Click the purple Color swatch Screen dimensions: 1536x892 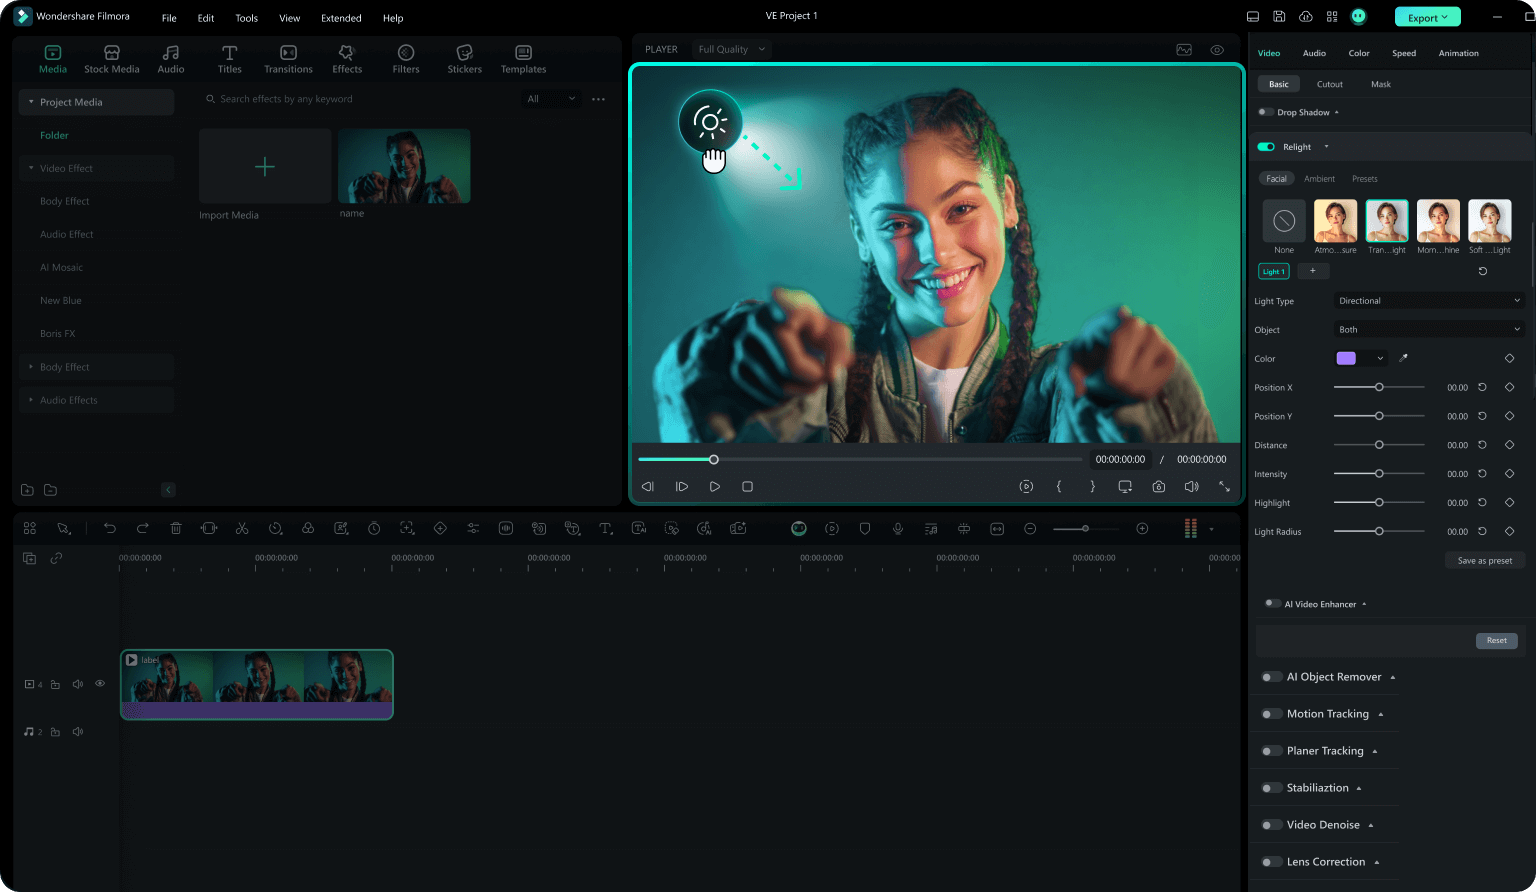[x=1347, y=358]
